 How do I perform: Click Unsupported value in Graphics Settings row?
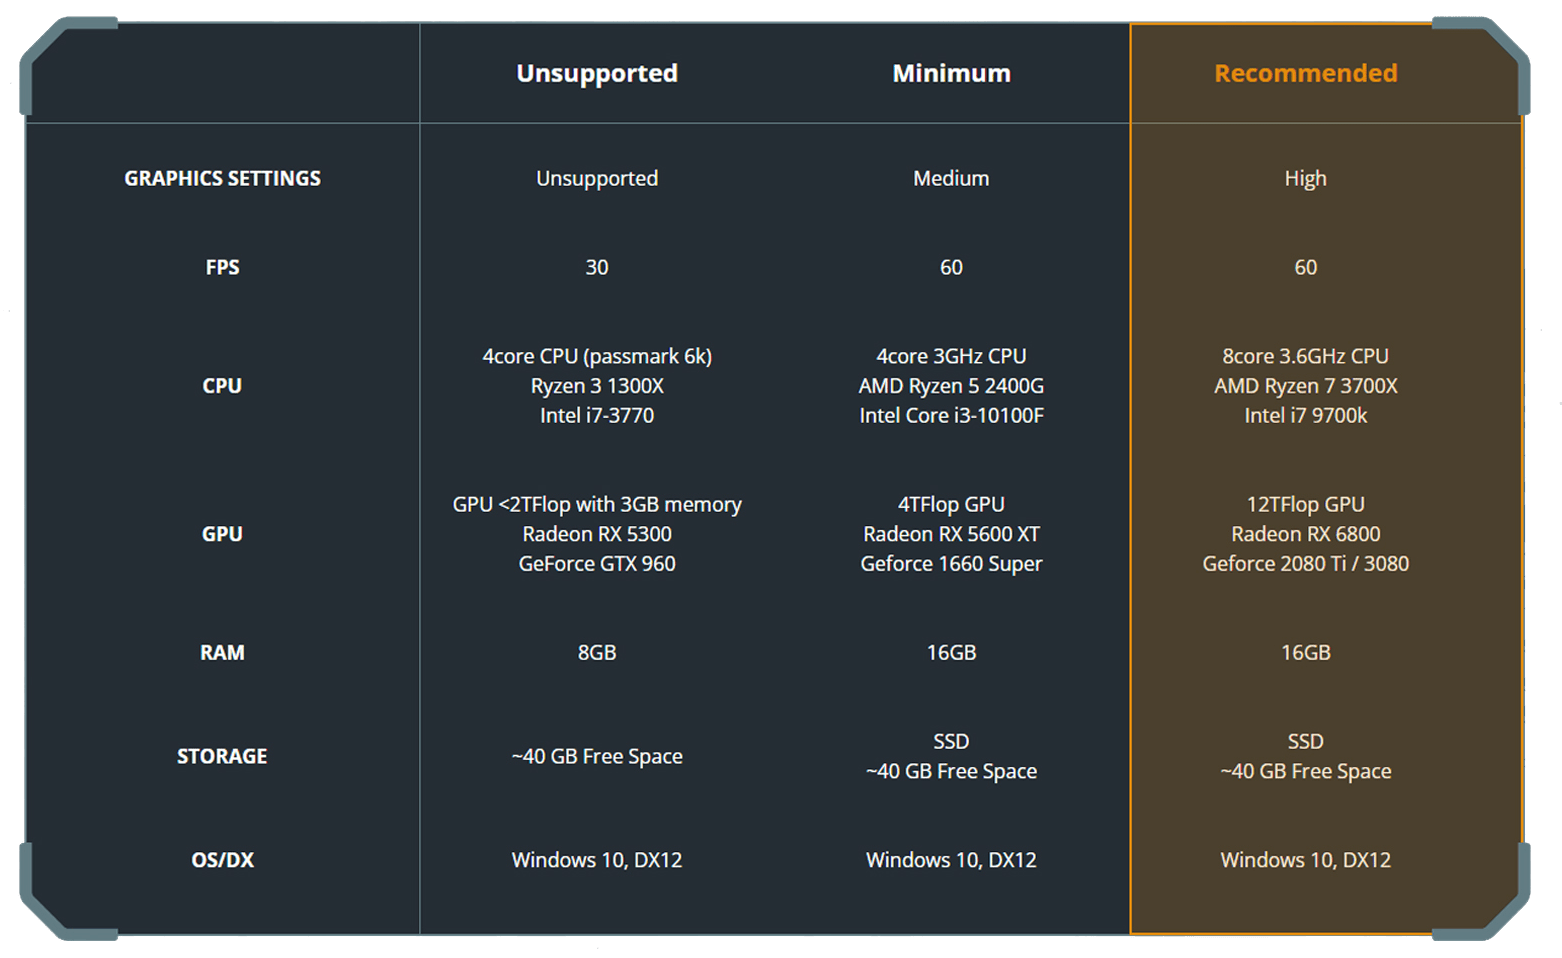point(597,179)
